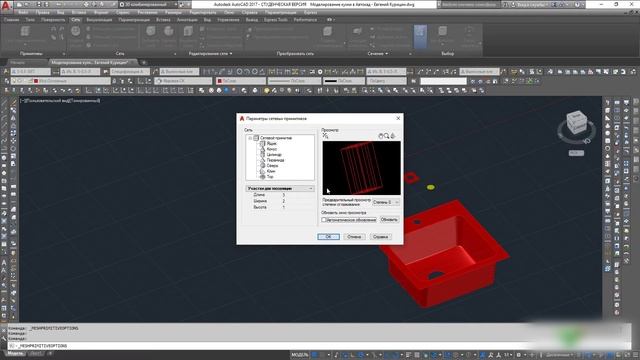Switch to the Модель layout tab
The image size is (640, 360).
[16, 353]
